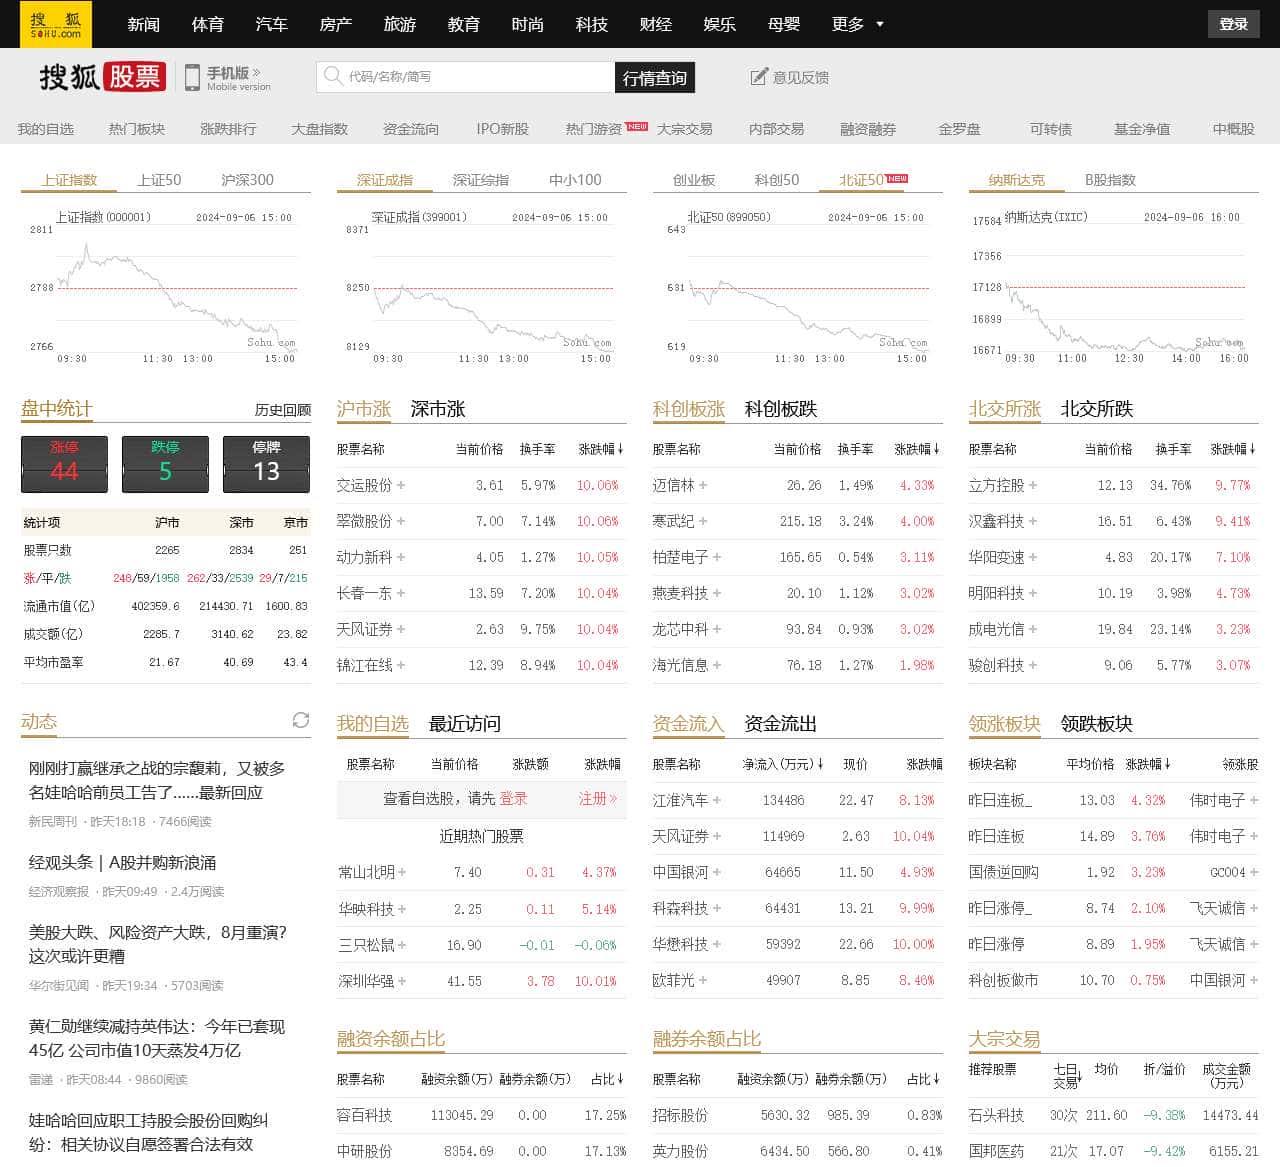
Task: Switch to 深市涨 list
Action: [437, 409]
